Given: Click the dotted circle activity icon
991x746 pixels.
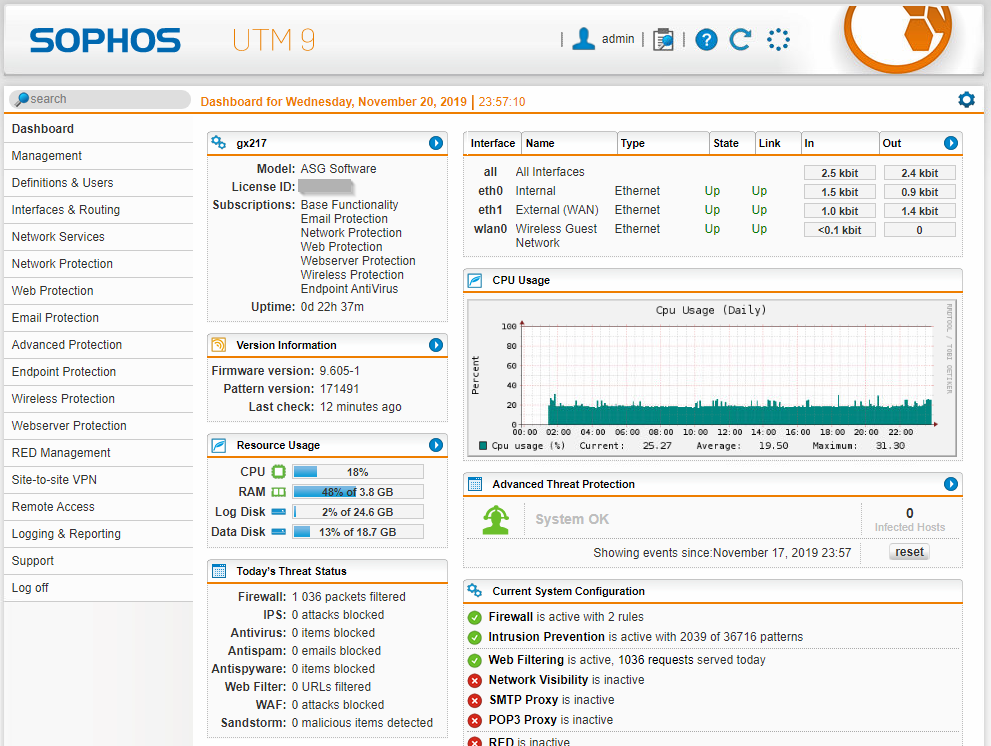Looking at the screenshot, I should (778, 40).
